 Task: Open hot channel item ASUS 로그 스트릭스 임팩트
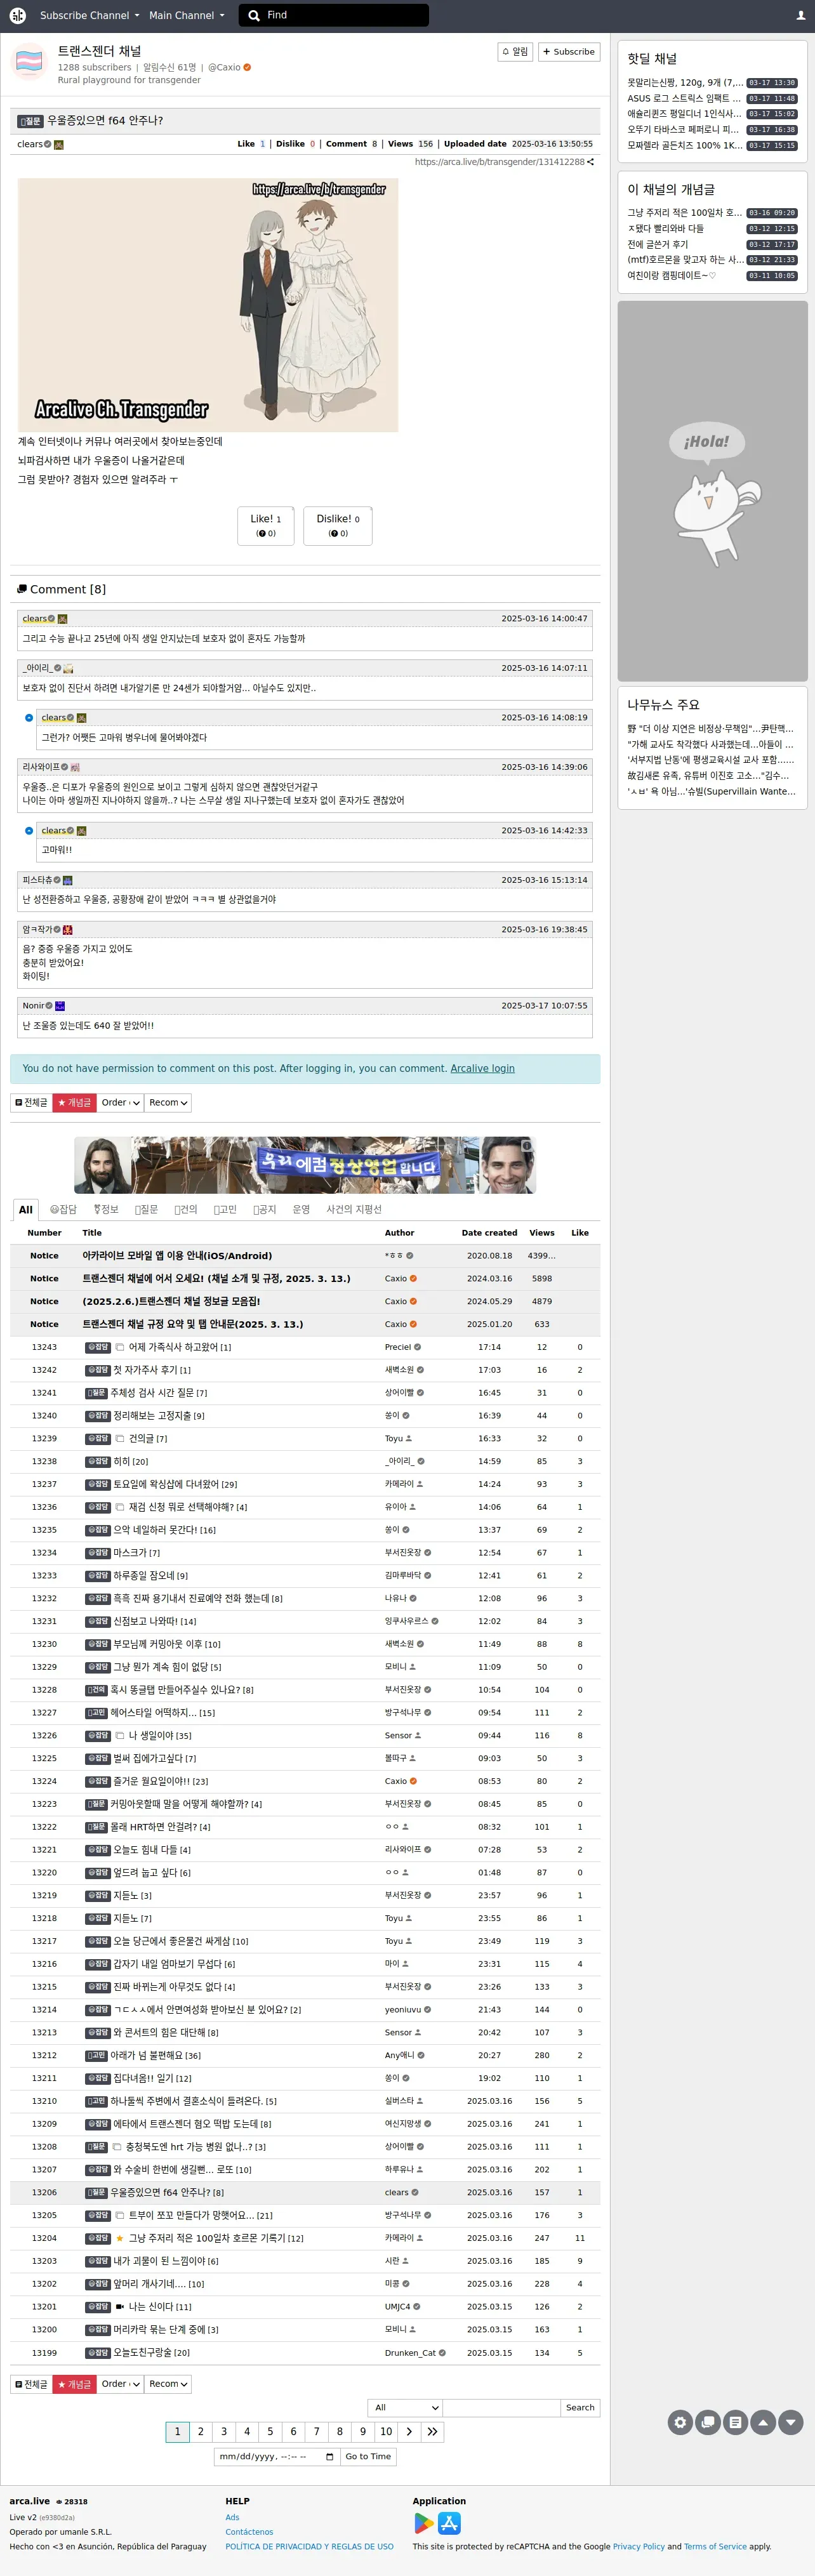pos(684,98)
